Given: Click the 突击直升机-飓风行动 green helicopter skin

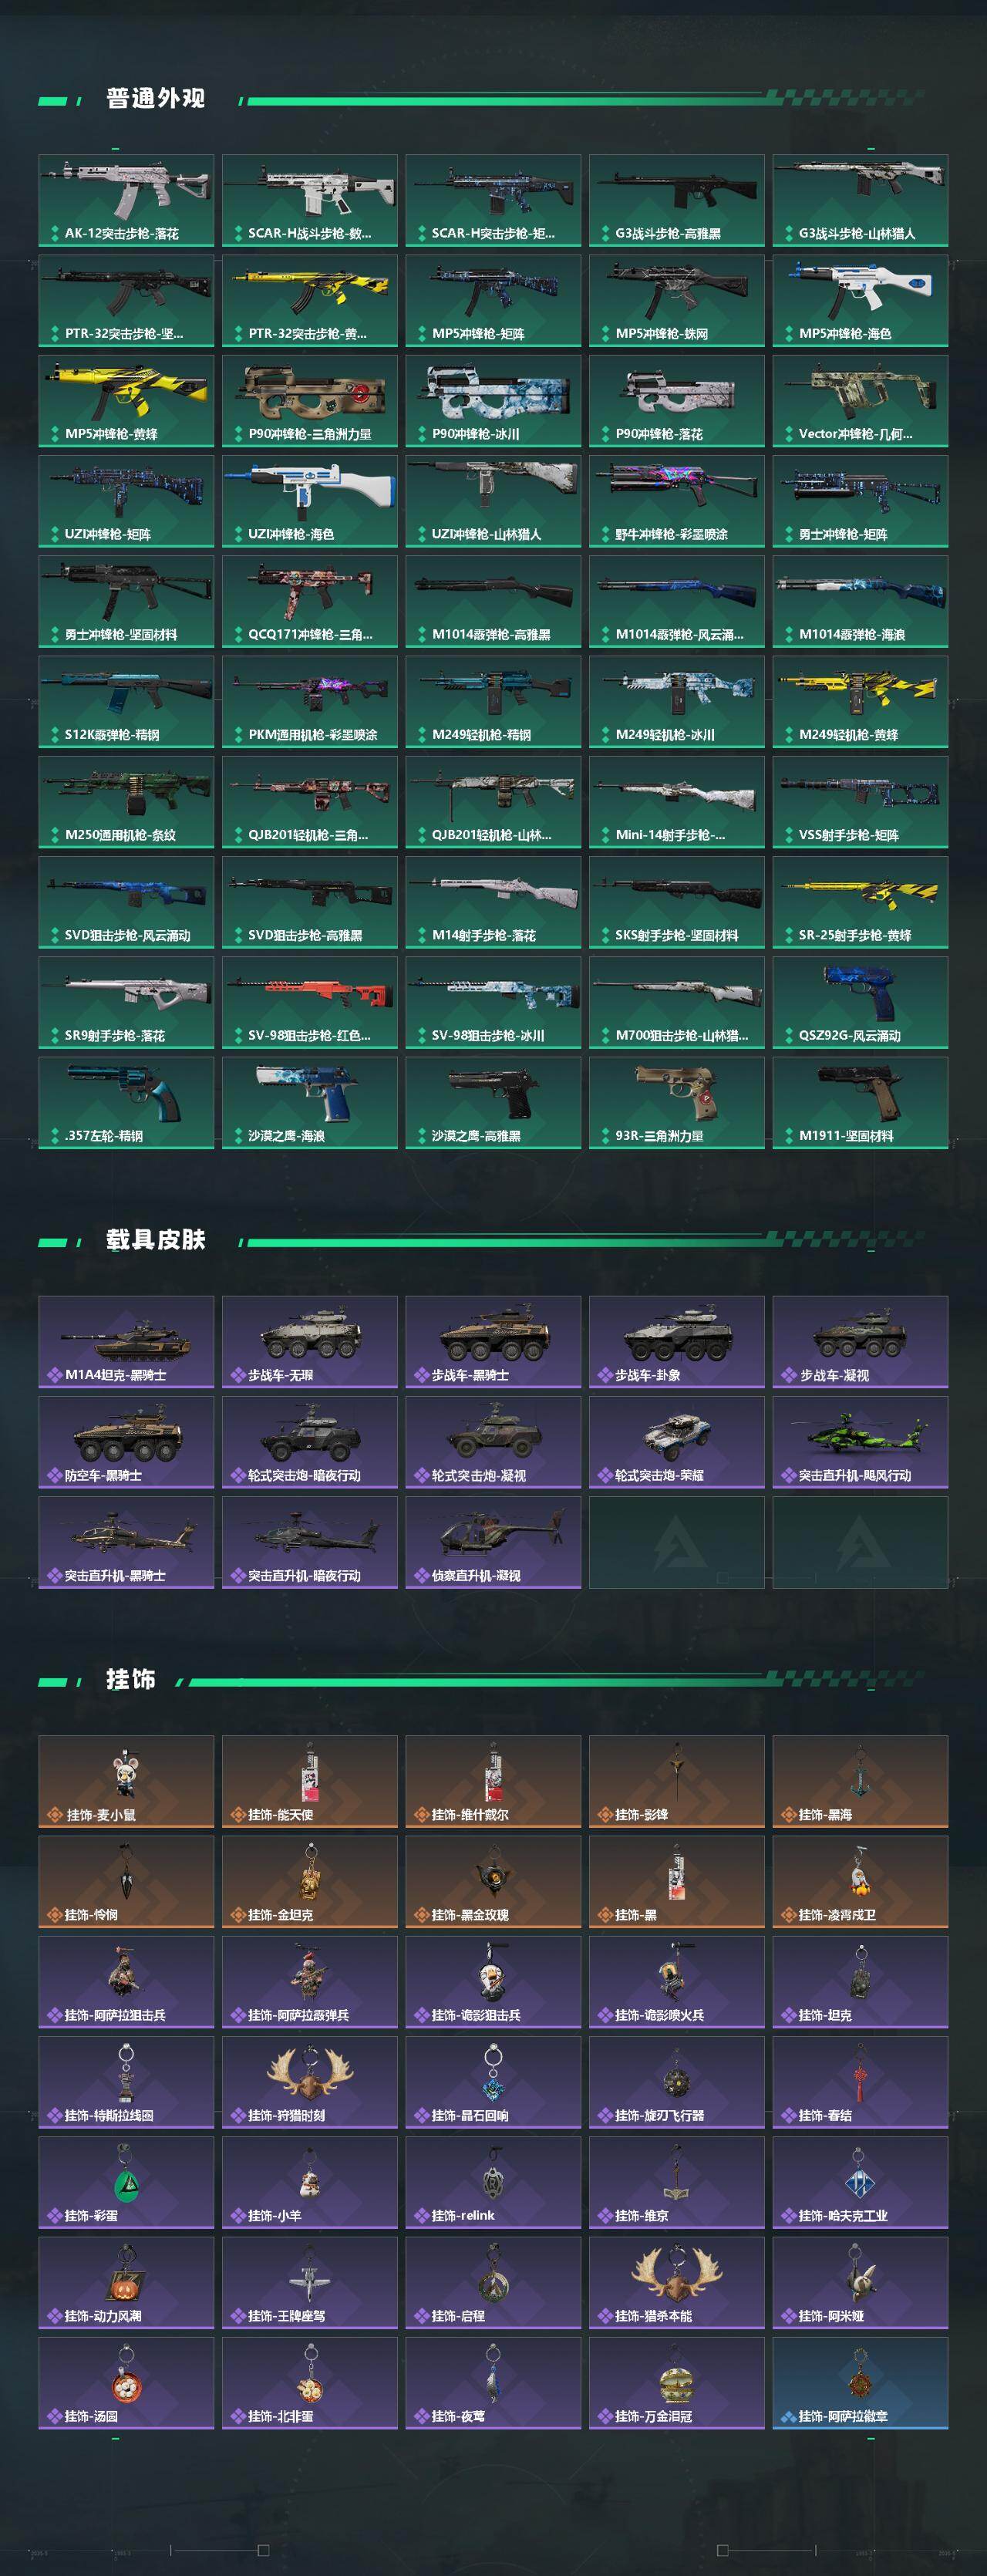Looking at the screenshot, I should click(860, 1442).
